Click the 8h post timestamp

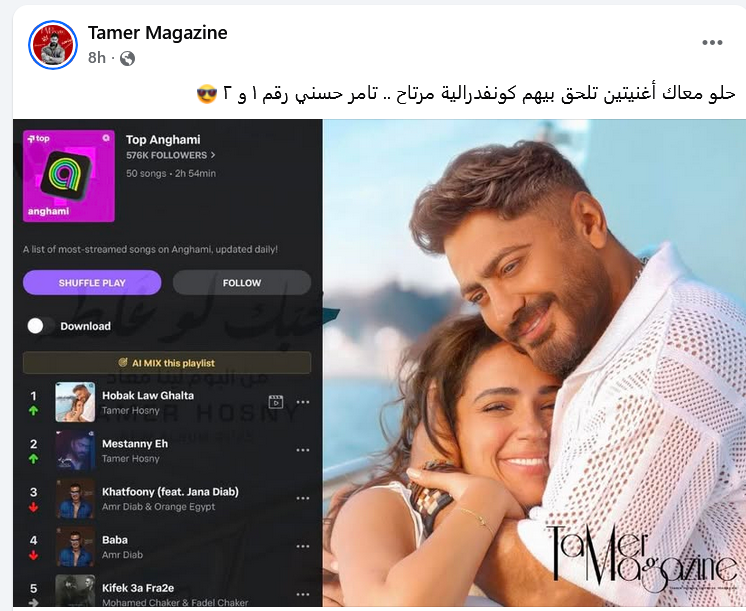(x=97, y=58)
